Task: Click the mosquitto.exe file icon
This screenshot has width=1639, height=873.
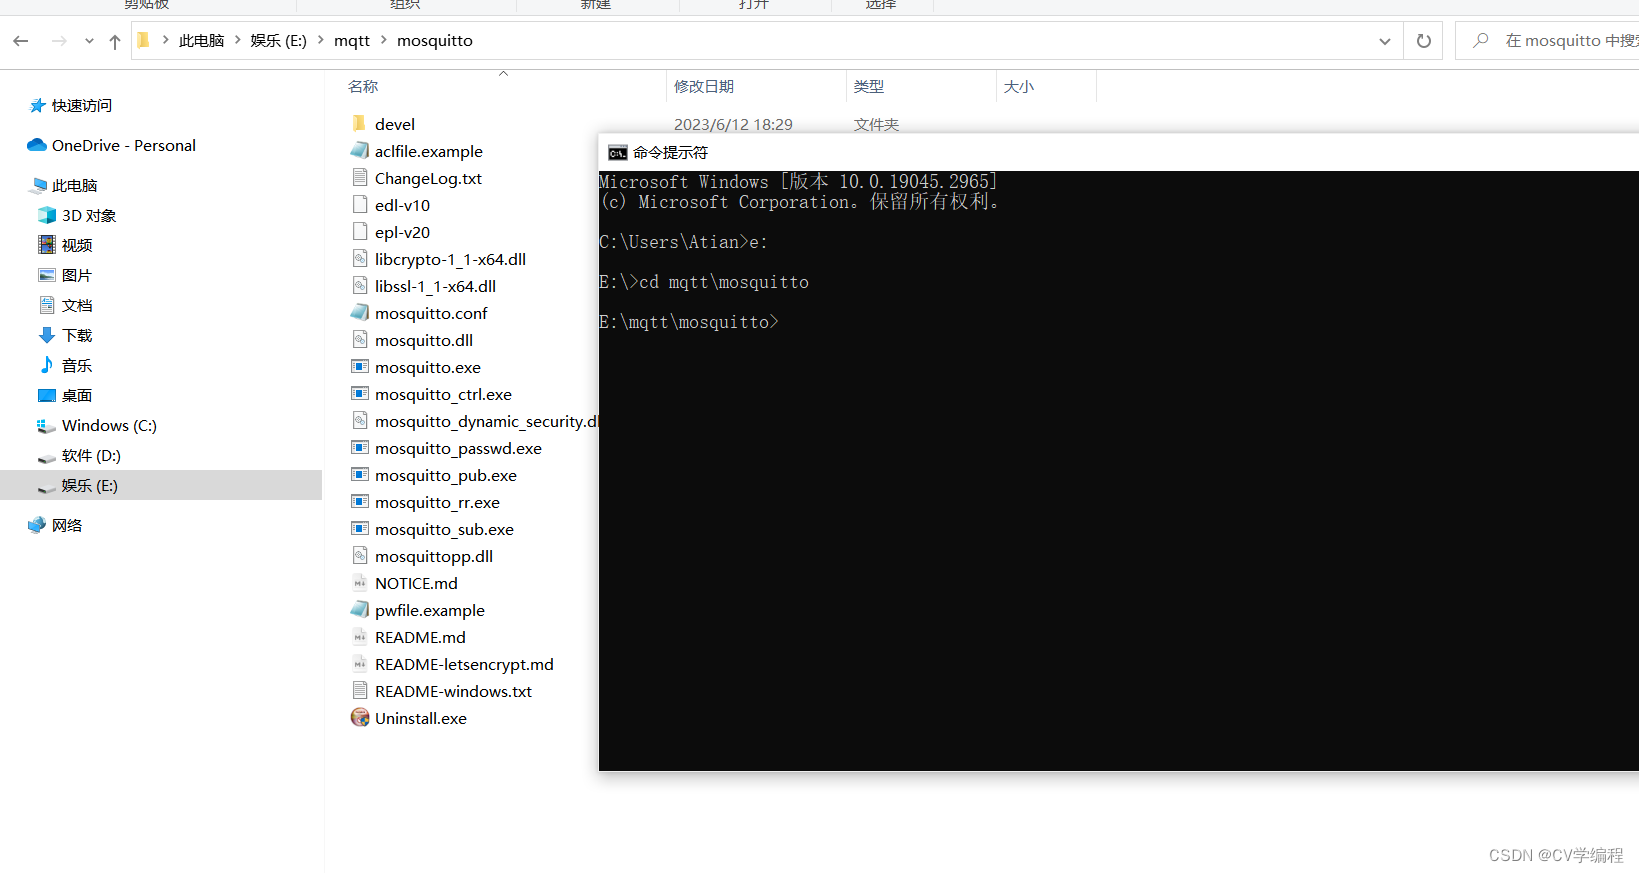Action: 360,367
